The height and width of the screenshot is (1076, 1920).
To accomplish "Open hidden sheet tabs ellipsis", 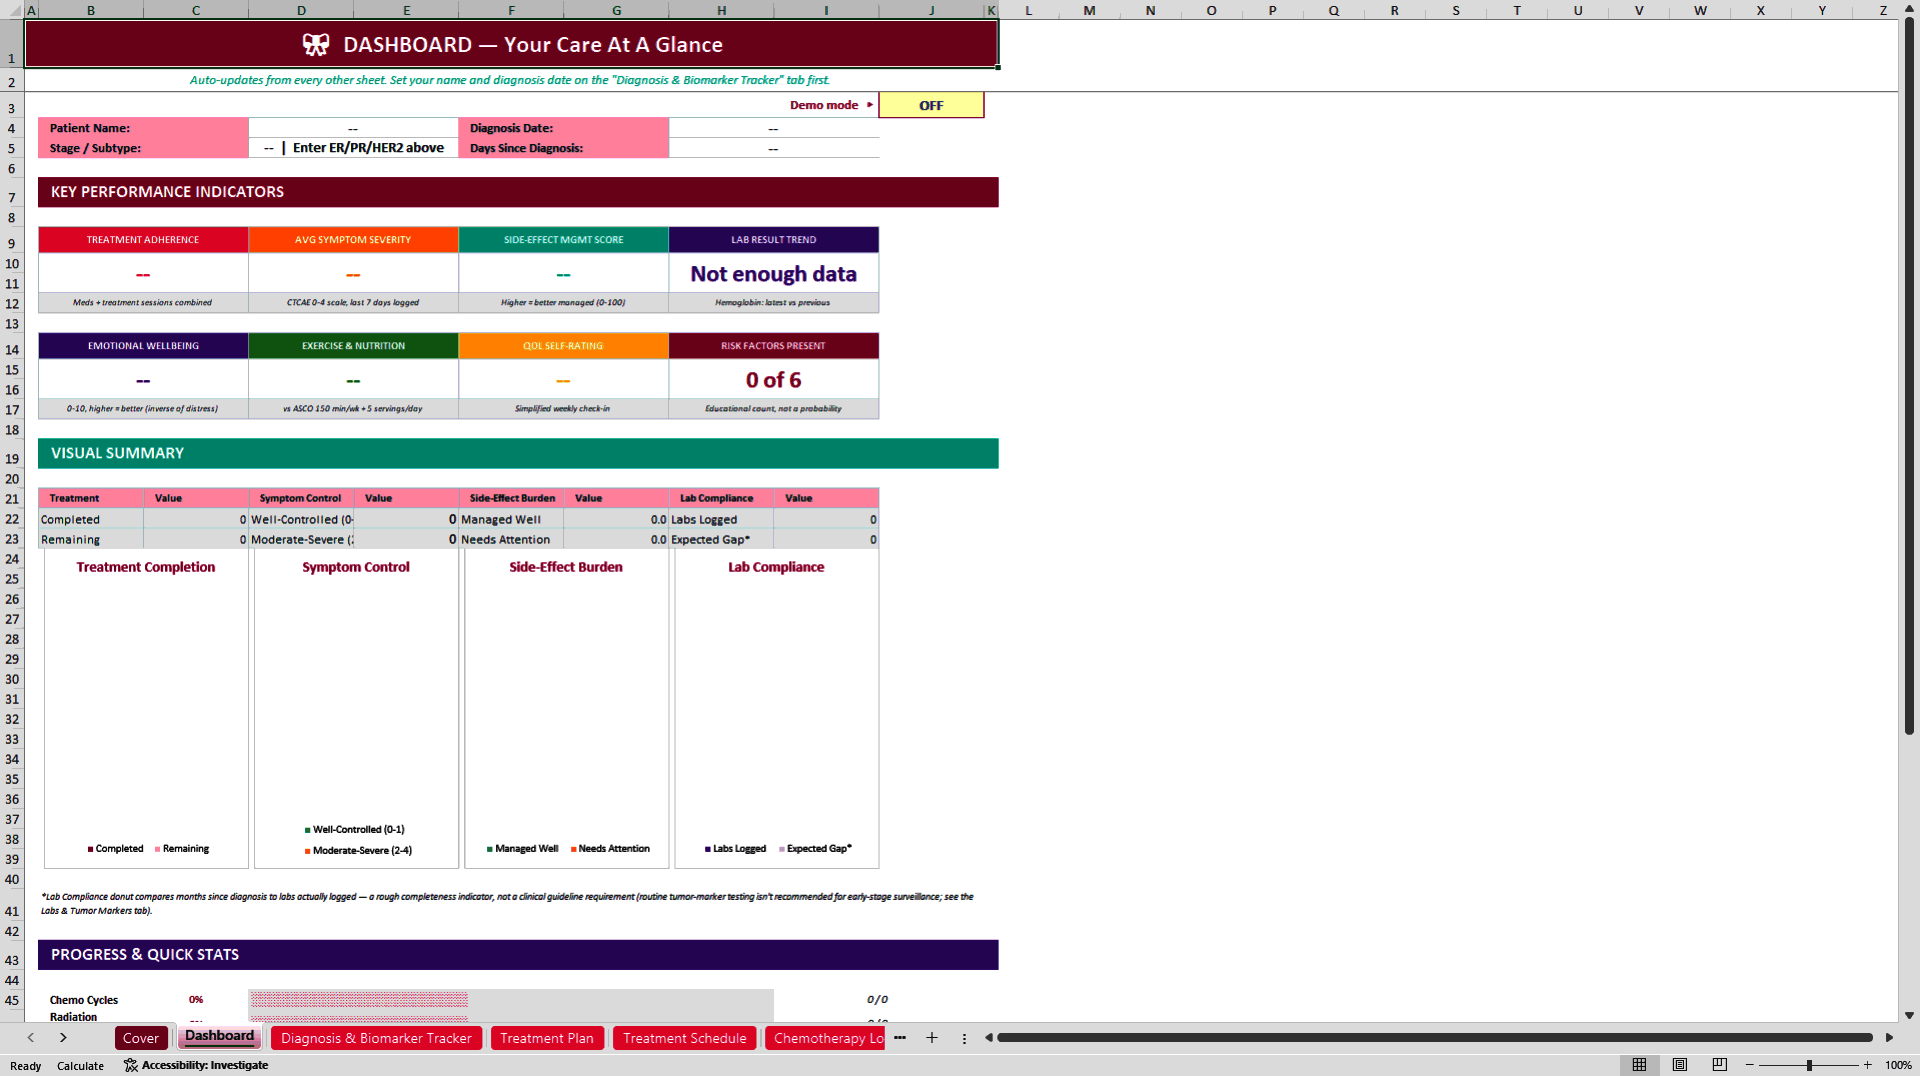I will [x=900, y=1038].
